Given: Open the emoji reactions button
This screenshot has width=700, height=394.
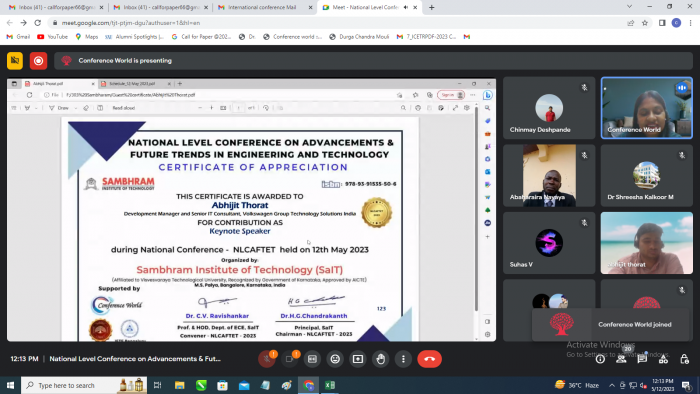Looking at the screenshot, I should click(335, 359).
